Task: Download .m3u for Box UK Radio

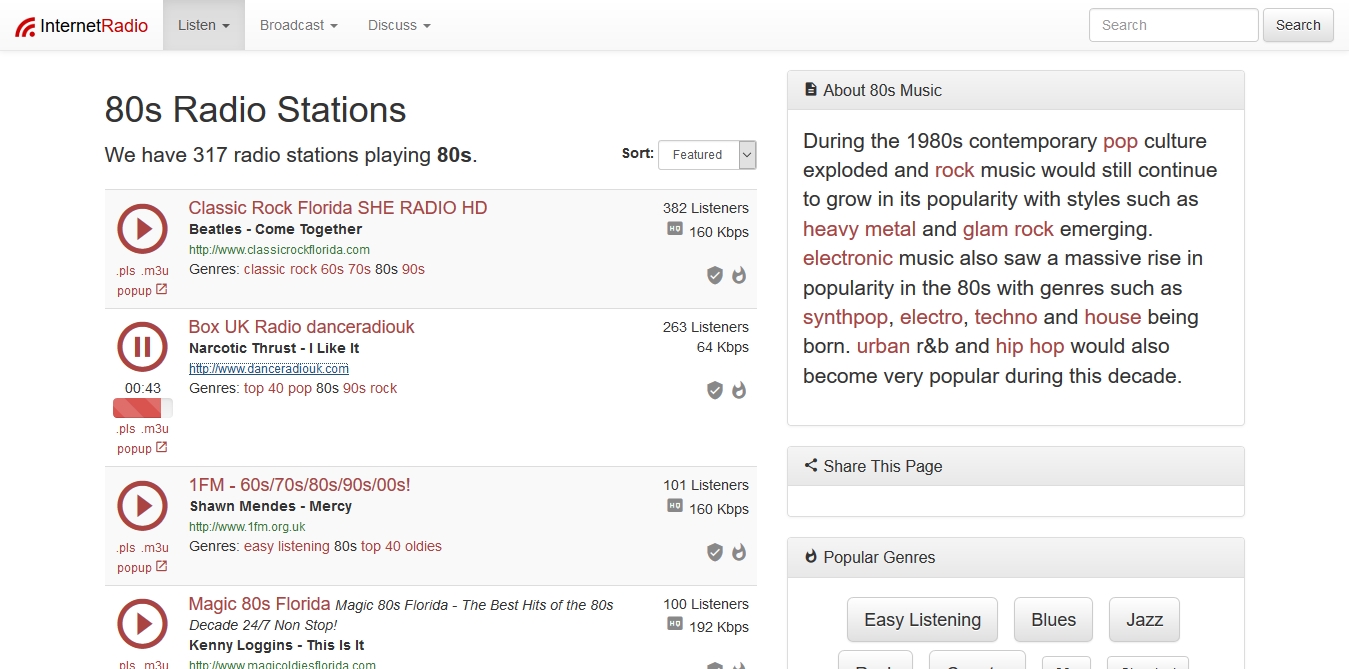Action: 155,429
